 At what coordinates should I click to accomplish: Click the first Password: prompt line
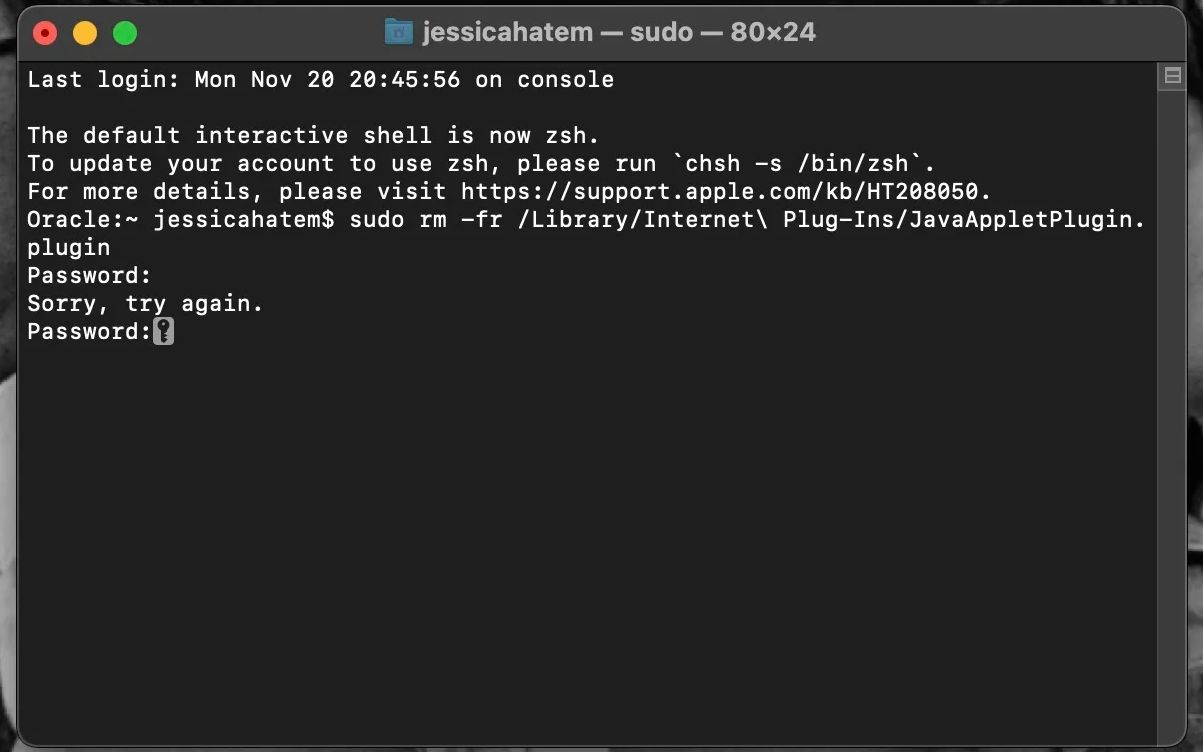[x=88, y=275]
